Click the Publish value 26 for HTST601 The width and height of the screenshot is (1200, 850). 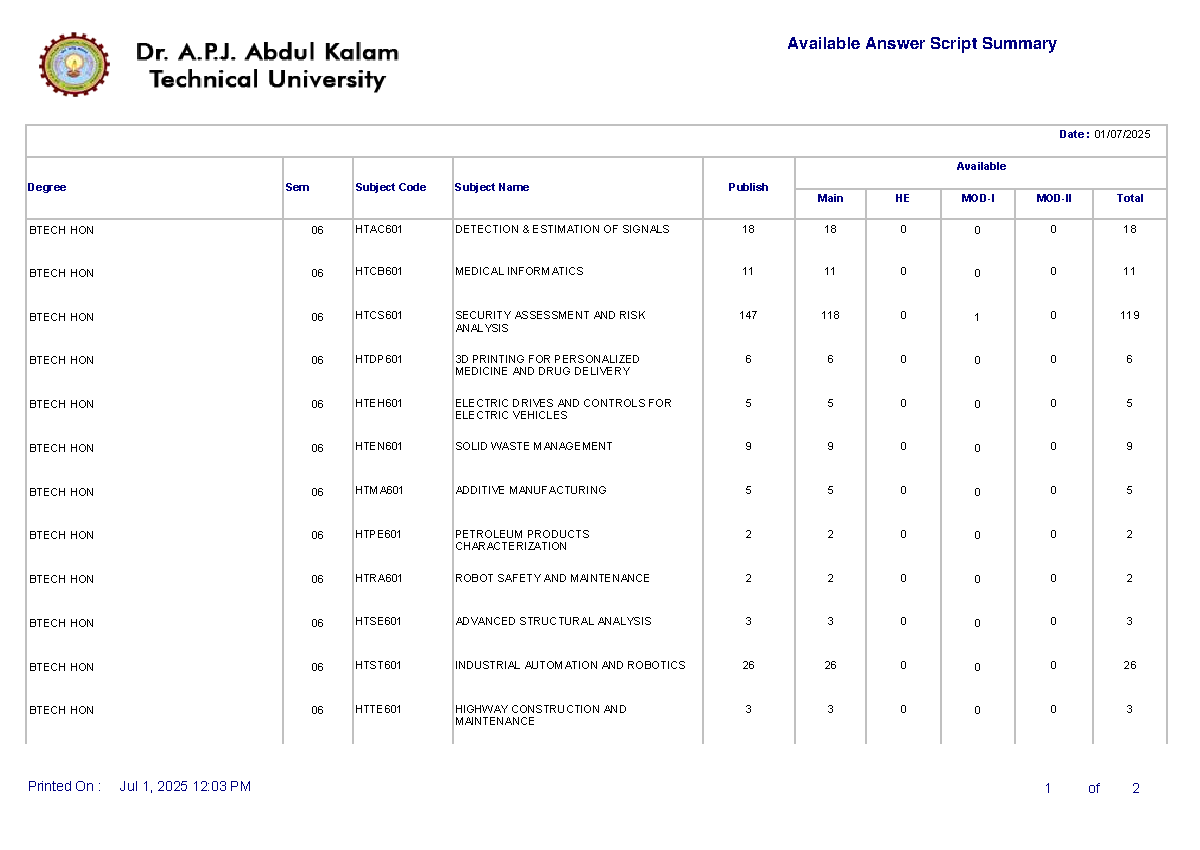pos(748,665)
